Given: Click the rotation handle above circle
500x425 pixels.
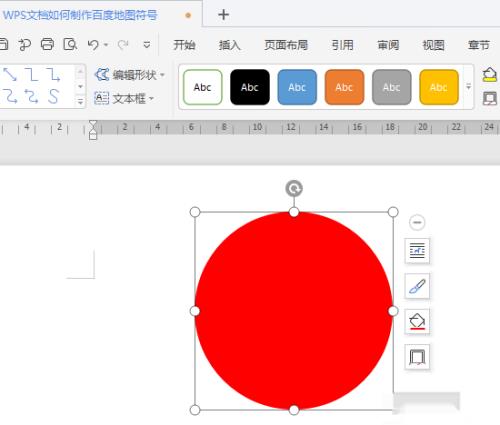Looking at the screenshot, I should click(x=294, y=189).
